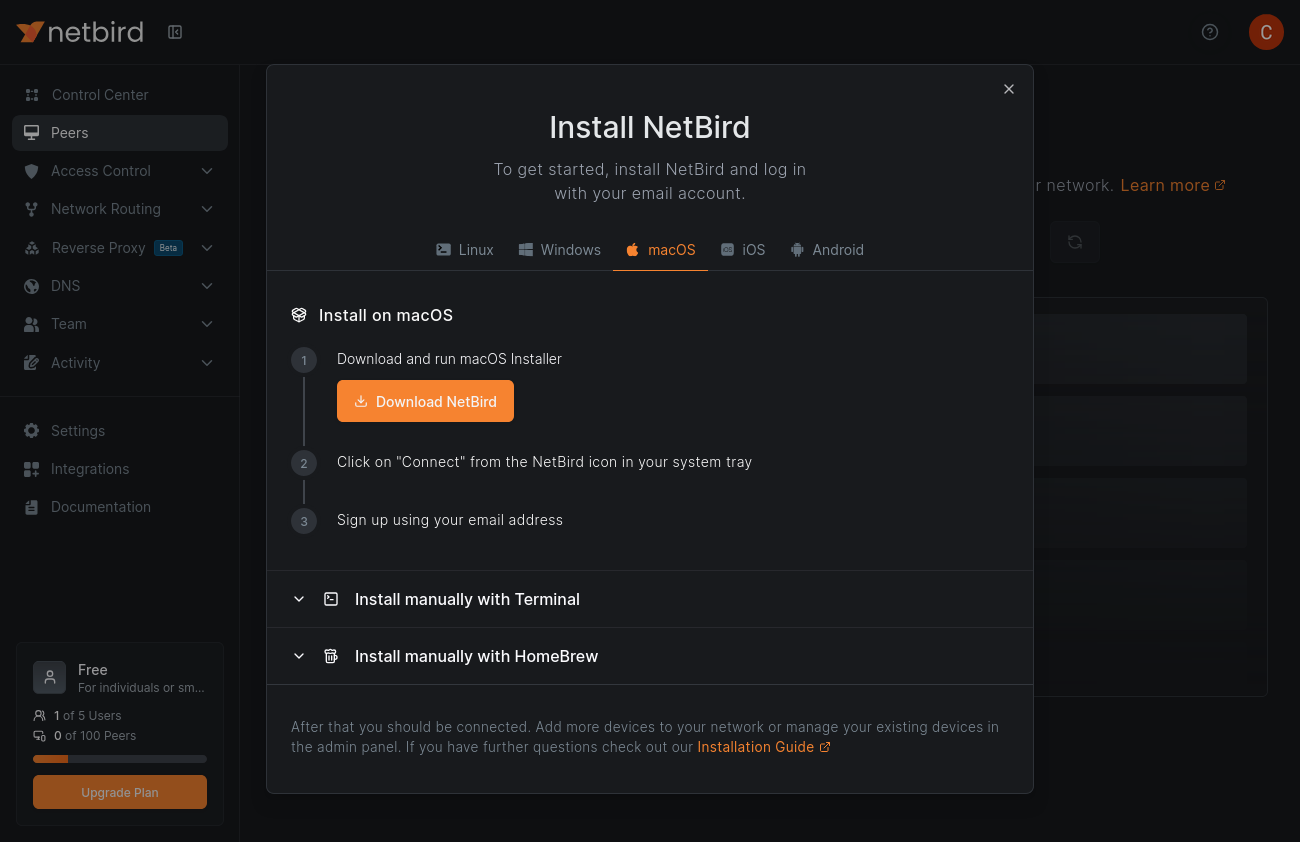Expand Network Routing section
This screenshot has width=1300, height=842.
[x=120, y=209]
